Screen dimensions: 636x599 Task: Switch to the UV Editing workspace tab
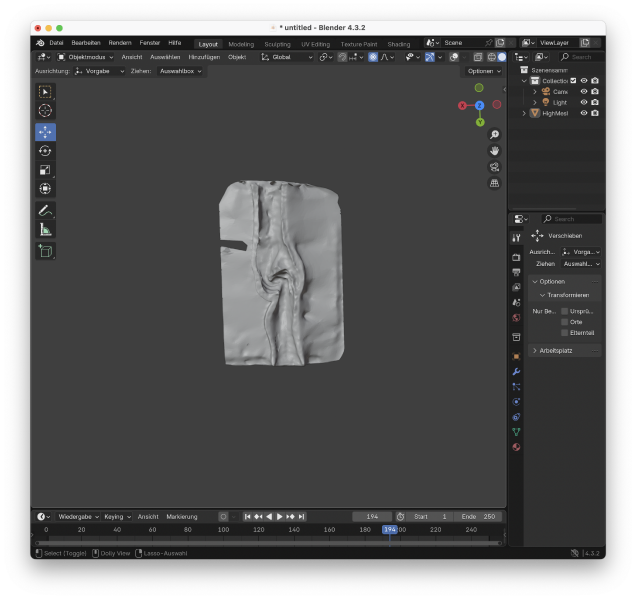pos(316,44)
